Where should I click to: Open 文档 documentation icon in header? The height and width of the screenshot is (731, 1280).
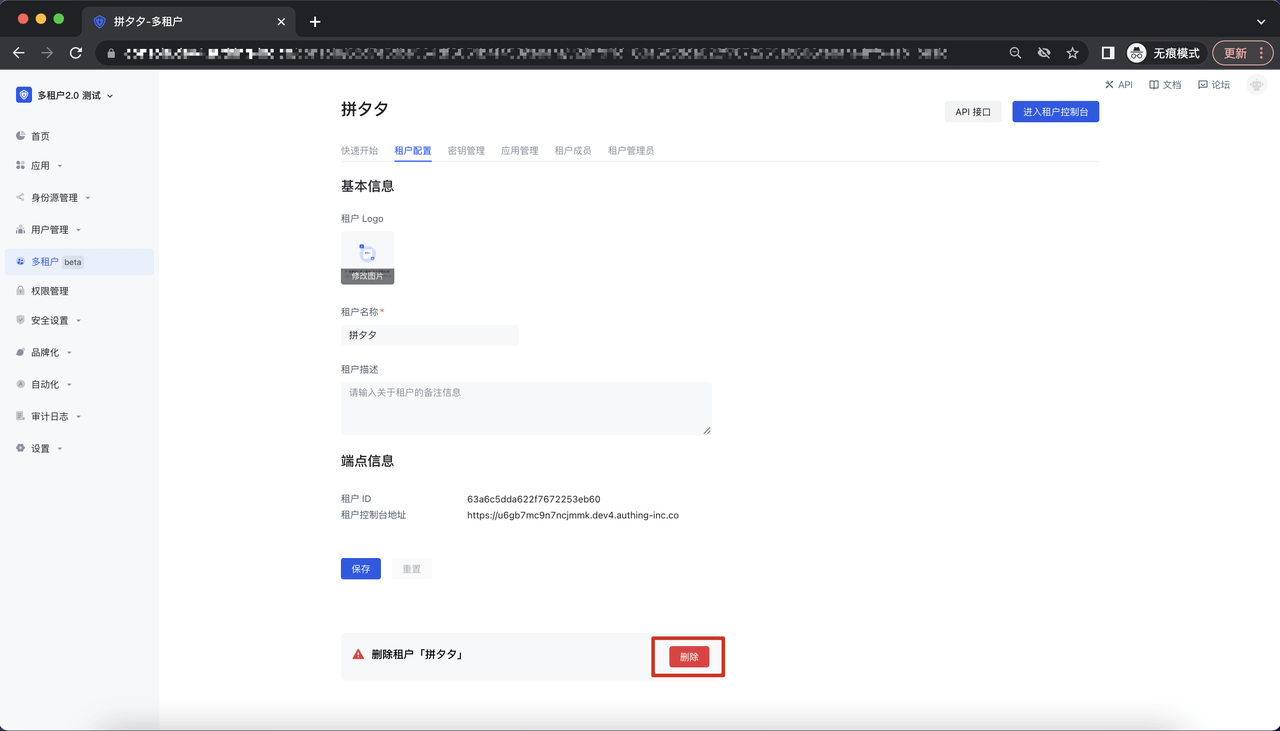tap(1154, 85)
